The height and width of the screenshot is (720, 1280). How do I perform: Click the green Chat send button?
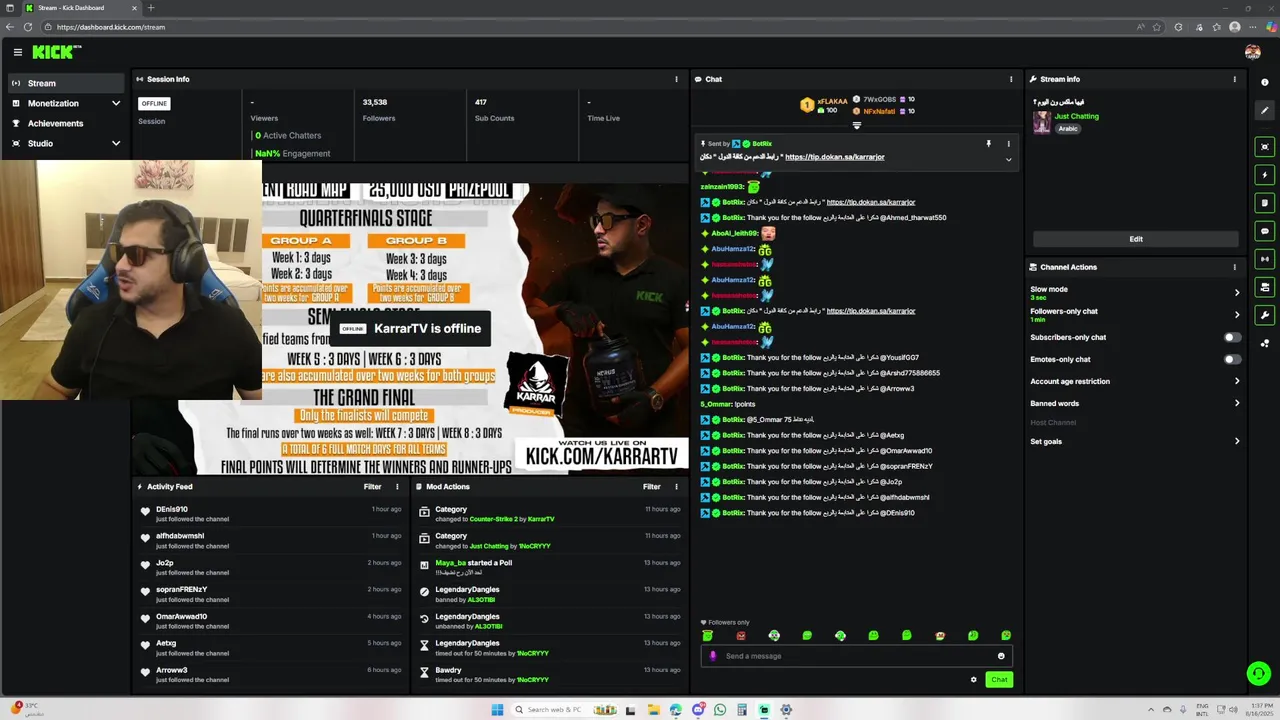coord(999,680)
